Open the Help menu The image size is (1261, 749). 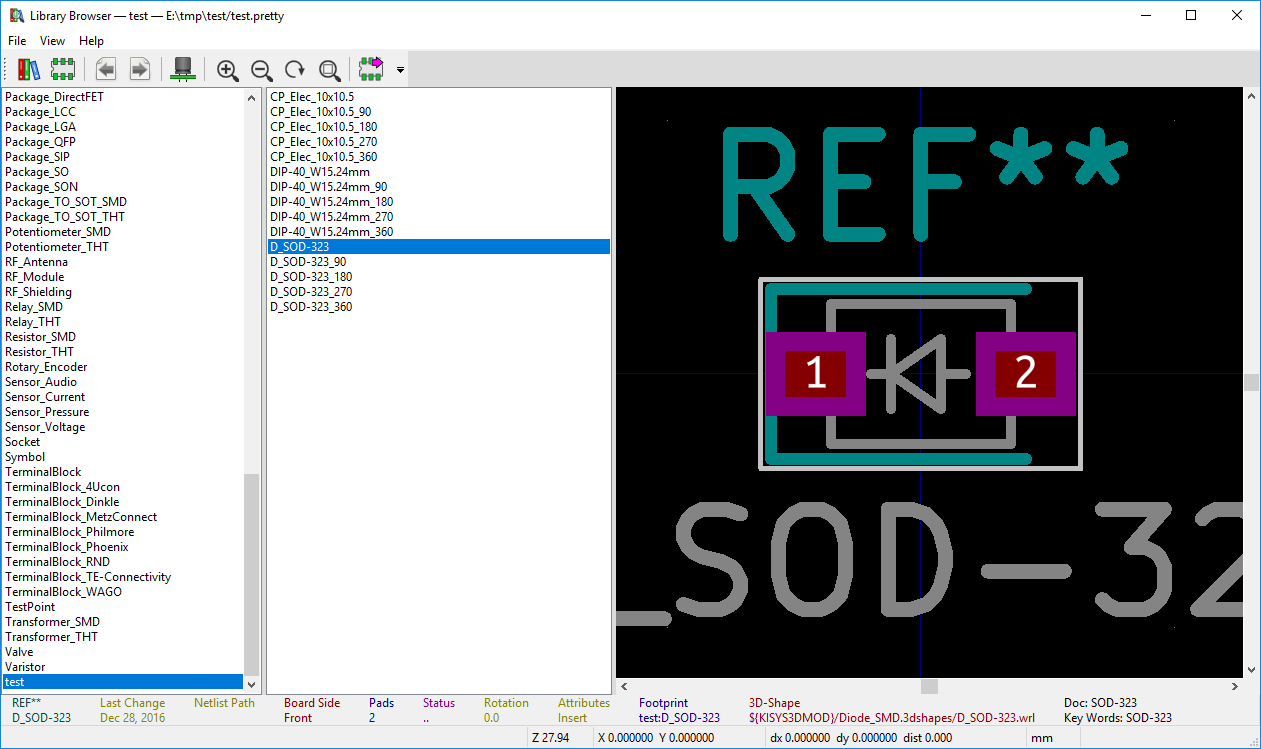point(91,41)
